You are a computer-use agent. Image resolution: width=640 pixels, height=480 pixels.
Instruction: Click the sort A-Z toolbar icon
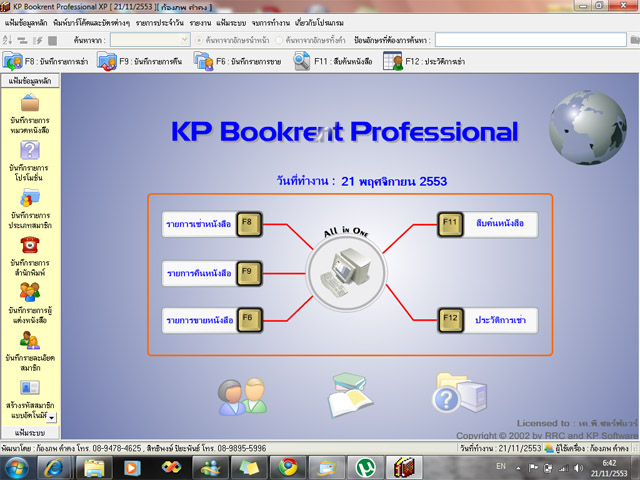tap(7, 40)
